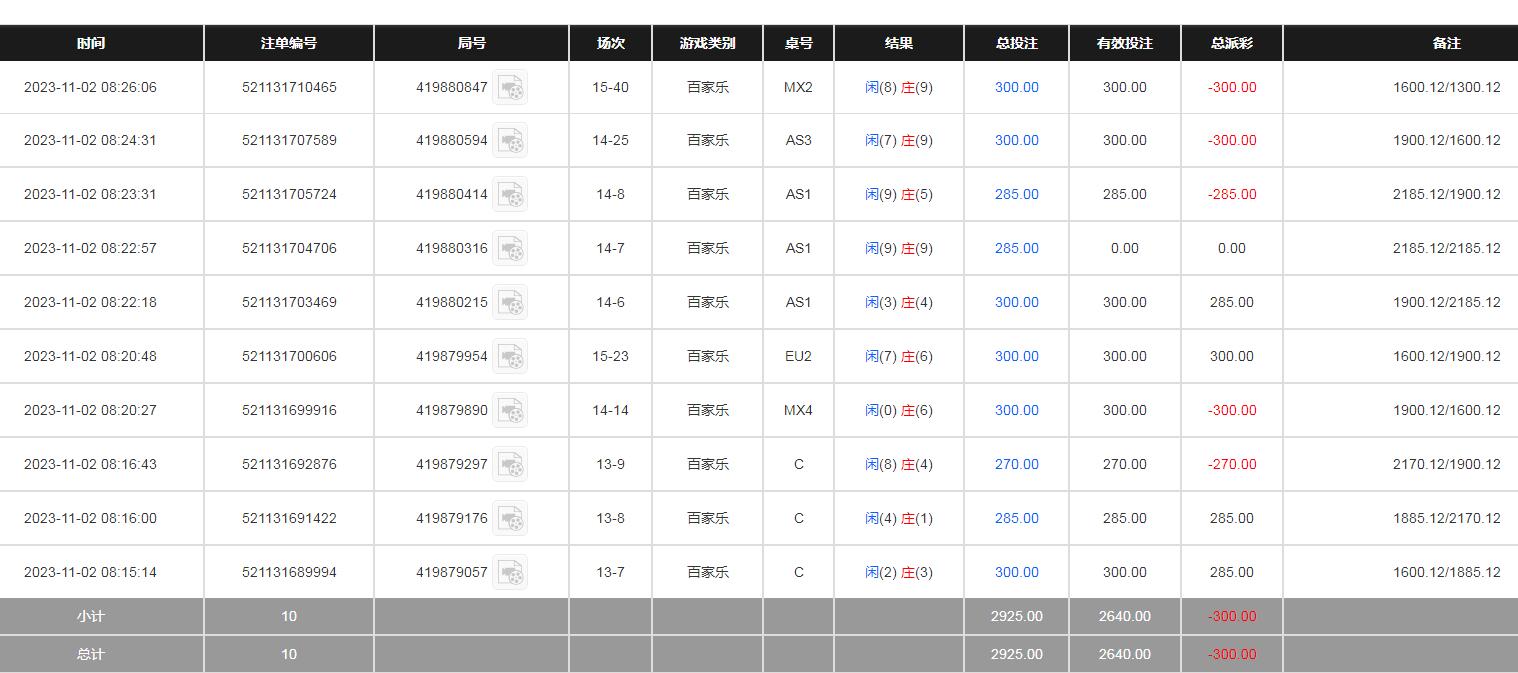Click replay icon for round 419880215

pos(510,303)
